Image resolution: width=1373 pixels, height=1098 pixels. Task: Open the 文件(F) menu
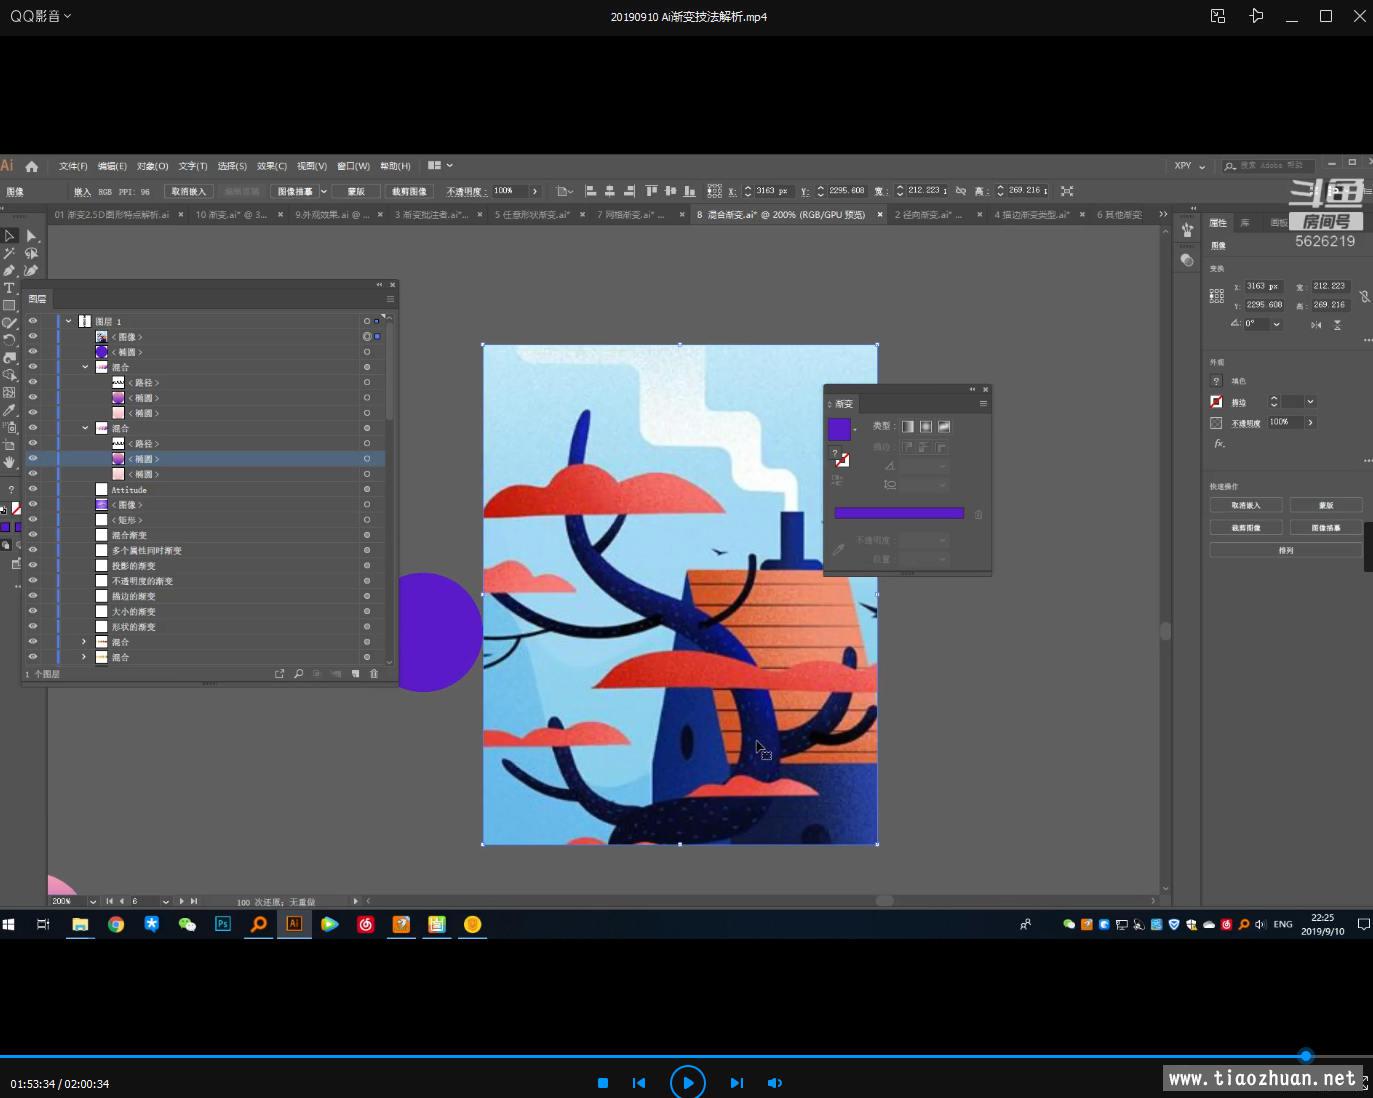coord(73,166)
